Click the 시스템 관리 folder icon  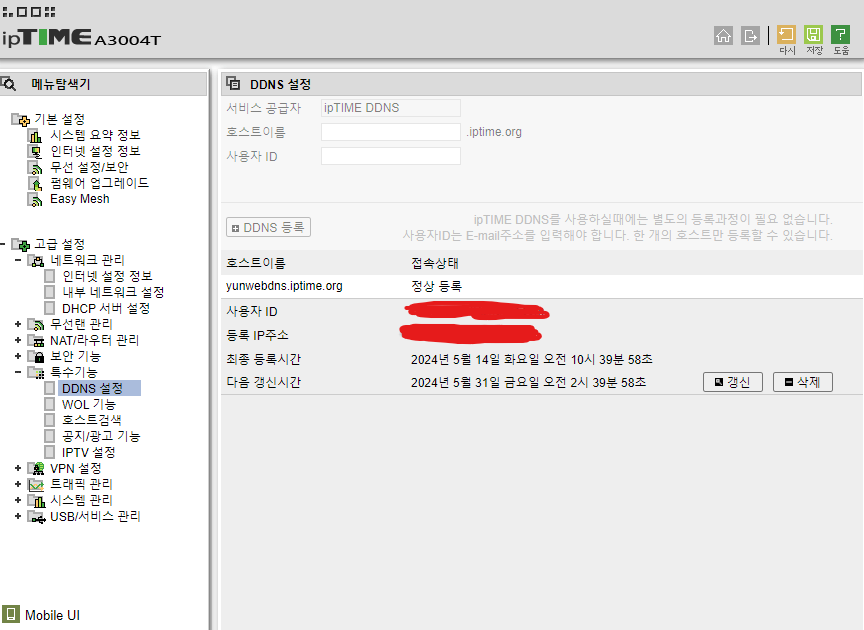tap(36, 500)
